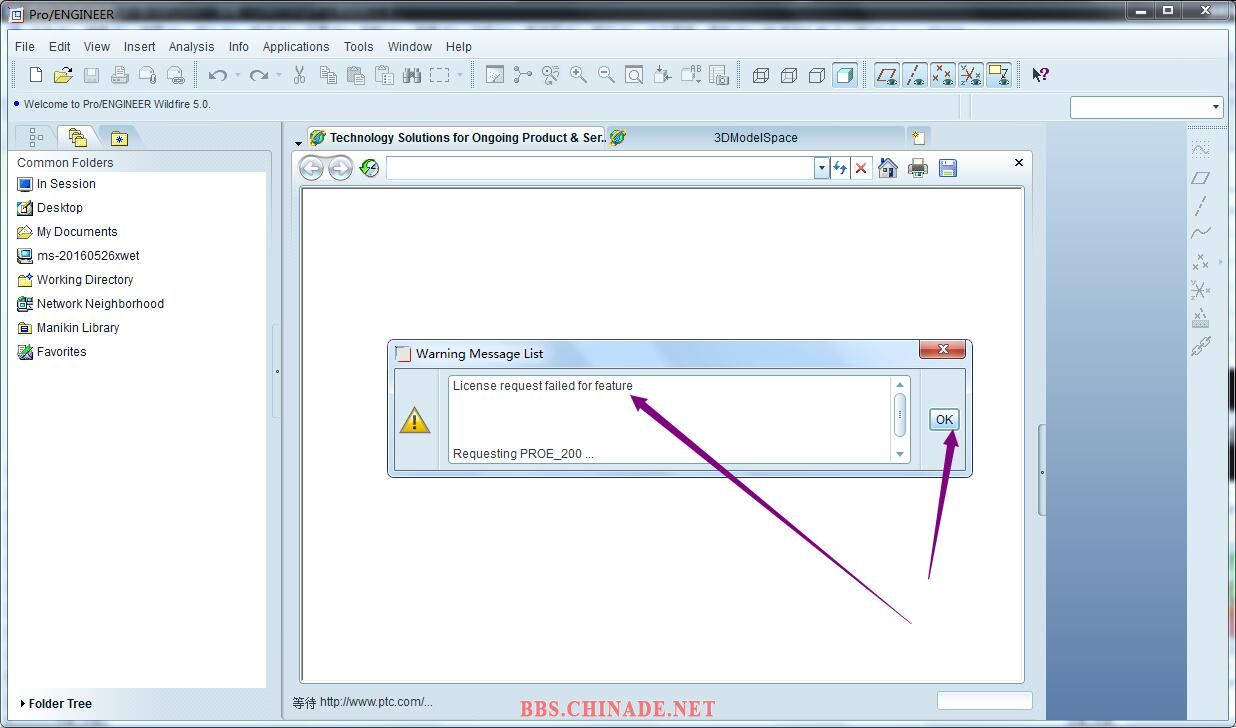The height and width of the screenshot is (728, 1236).
Task: Toggle datum axes display
Action: point(915,75)
